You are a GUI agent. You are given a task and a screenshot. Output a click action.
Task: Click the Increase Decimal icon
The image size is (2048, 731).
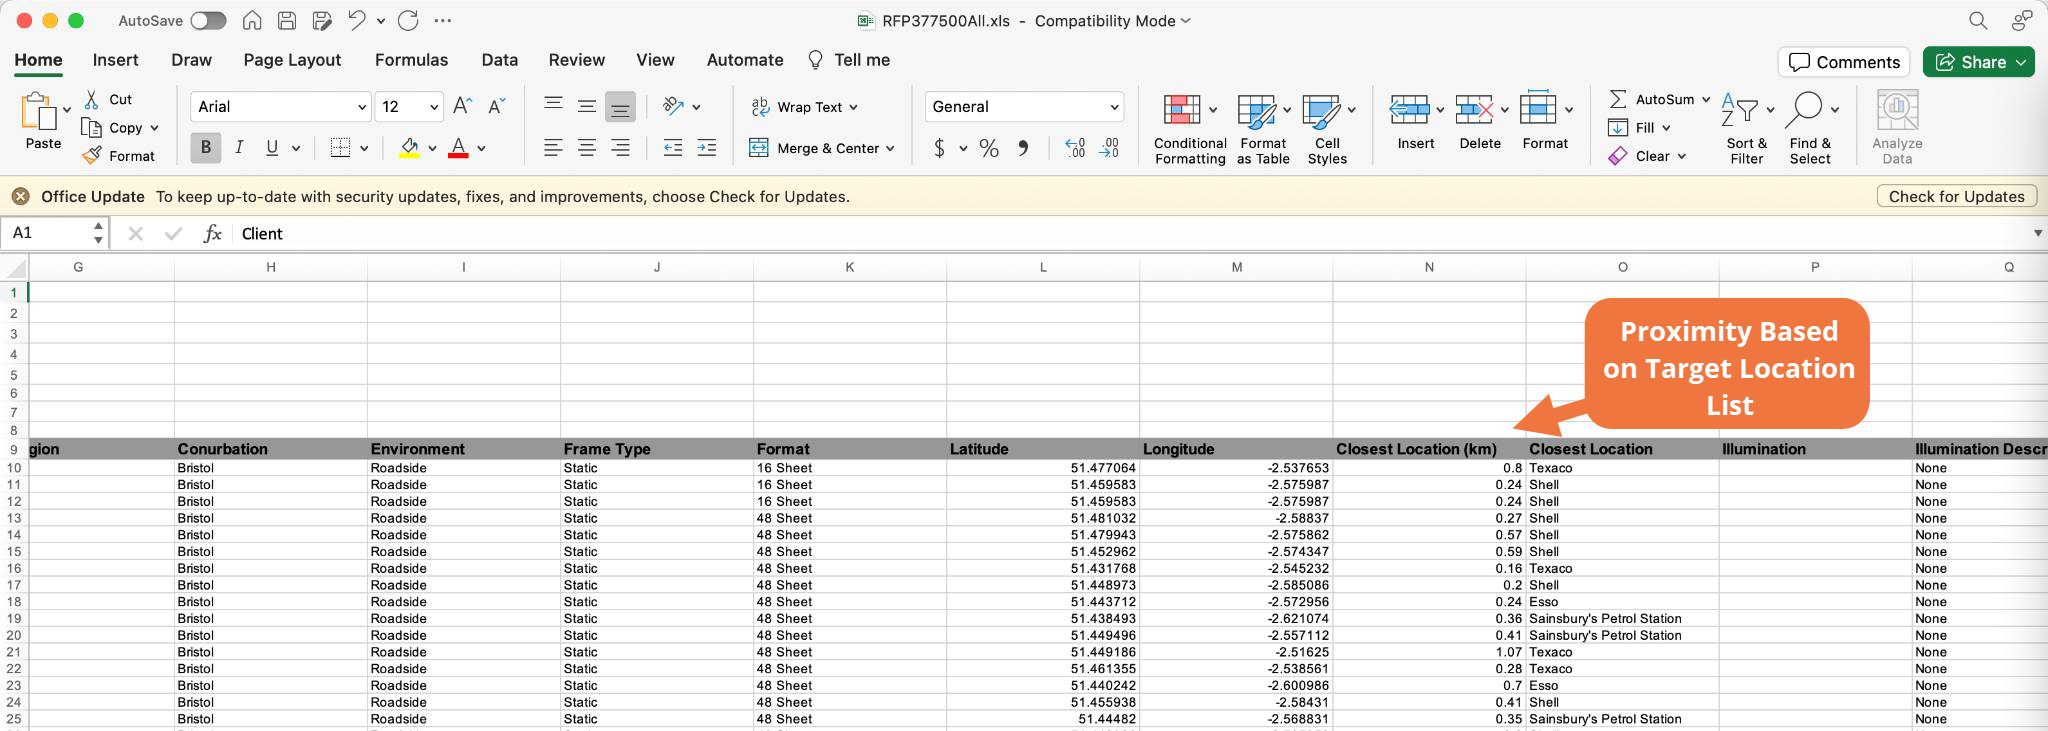1075,148
